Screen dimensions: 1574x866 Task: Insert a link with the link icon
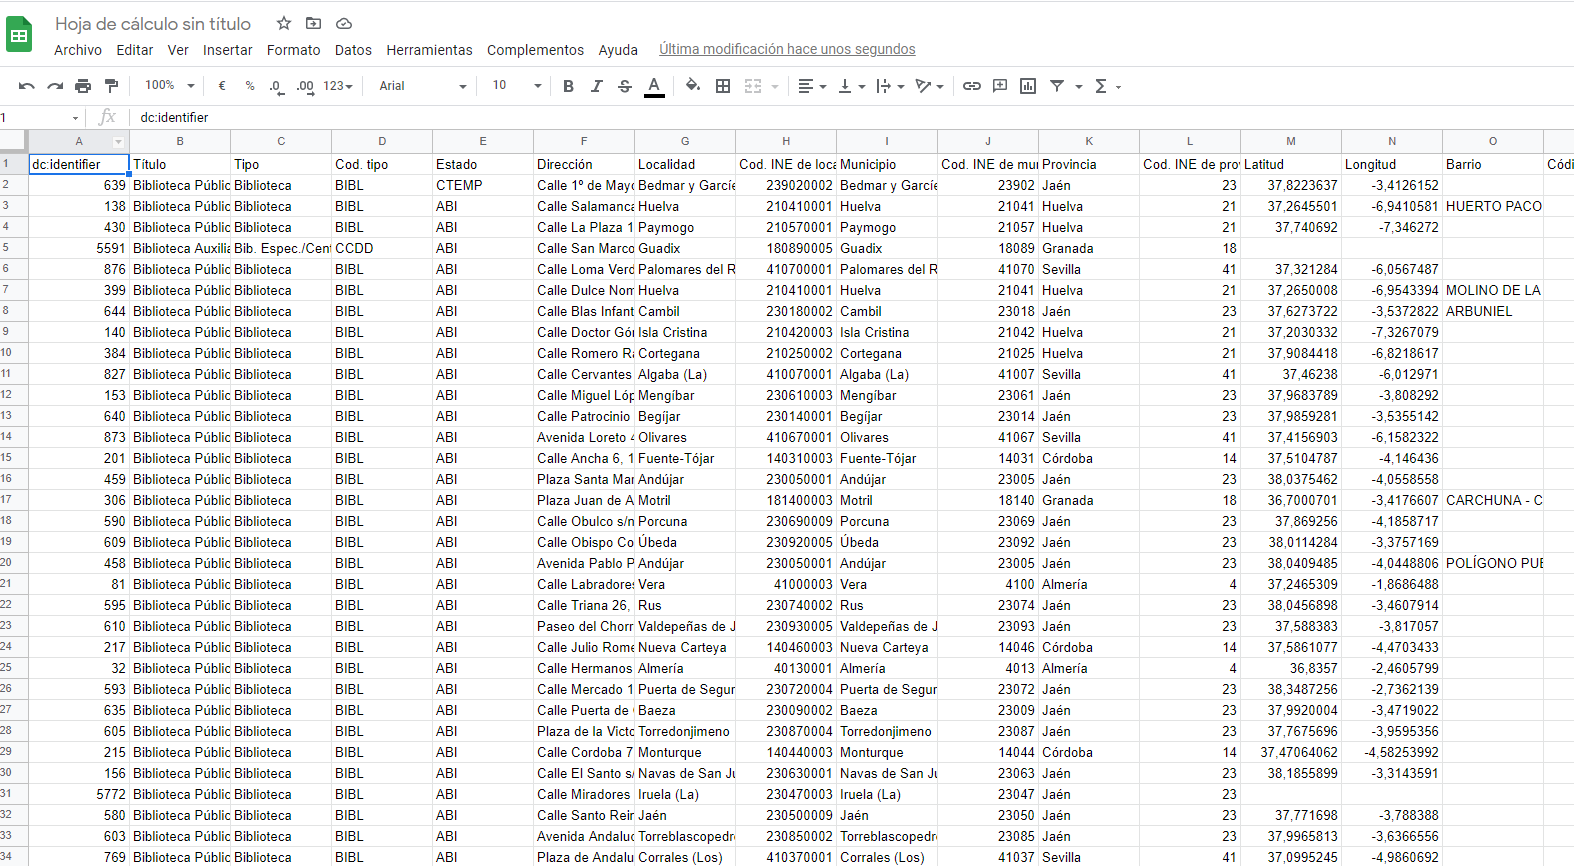pos(971,86)
